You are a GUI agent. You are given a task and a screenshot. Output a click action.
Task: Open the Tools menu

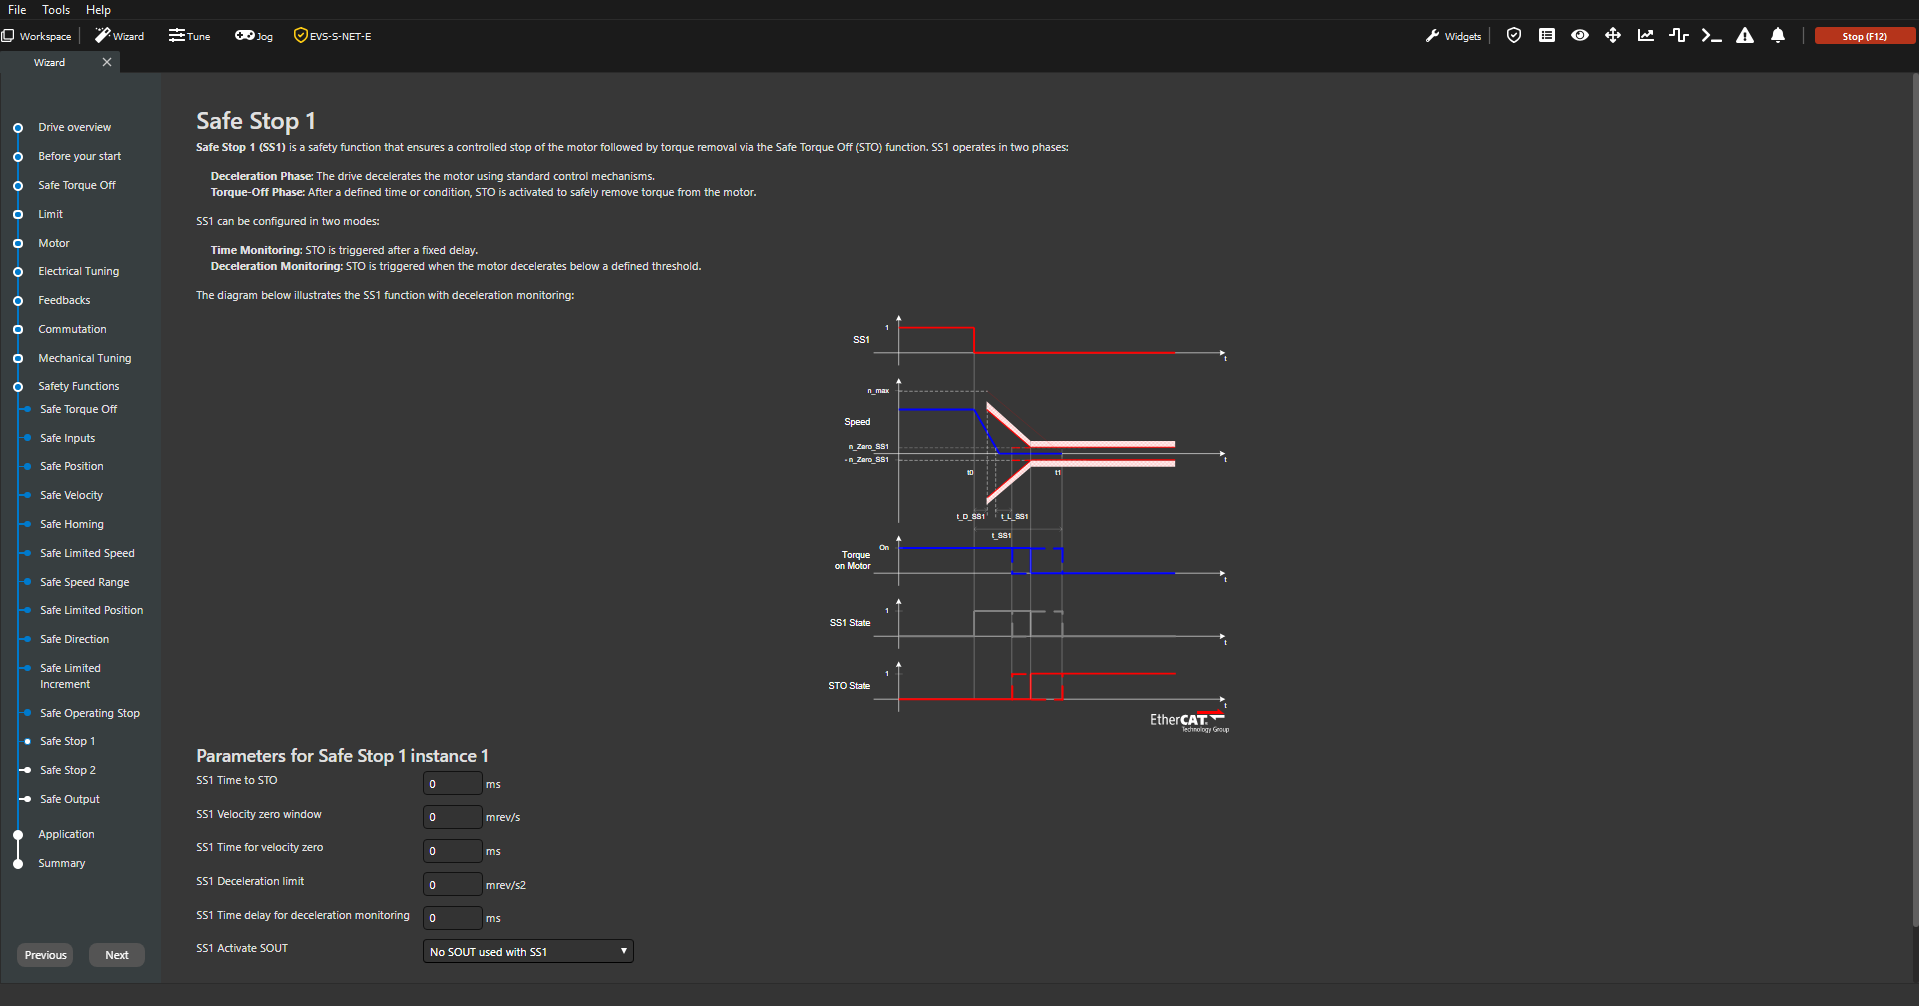[56, 10]
